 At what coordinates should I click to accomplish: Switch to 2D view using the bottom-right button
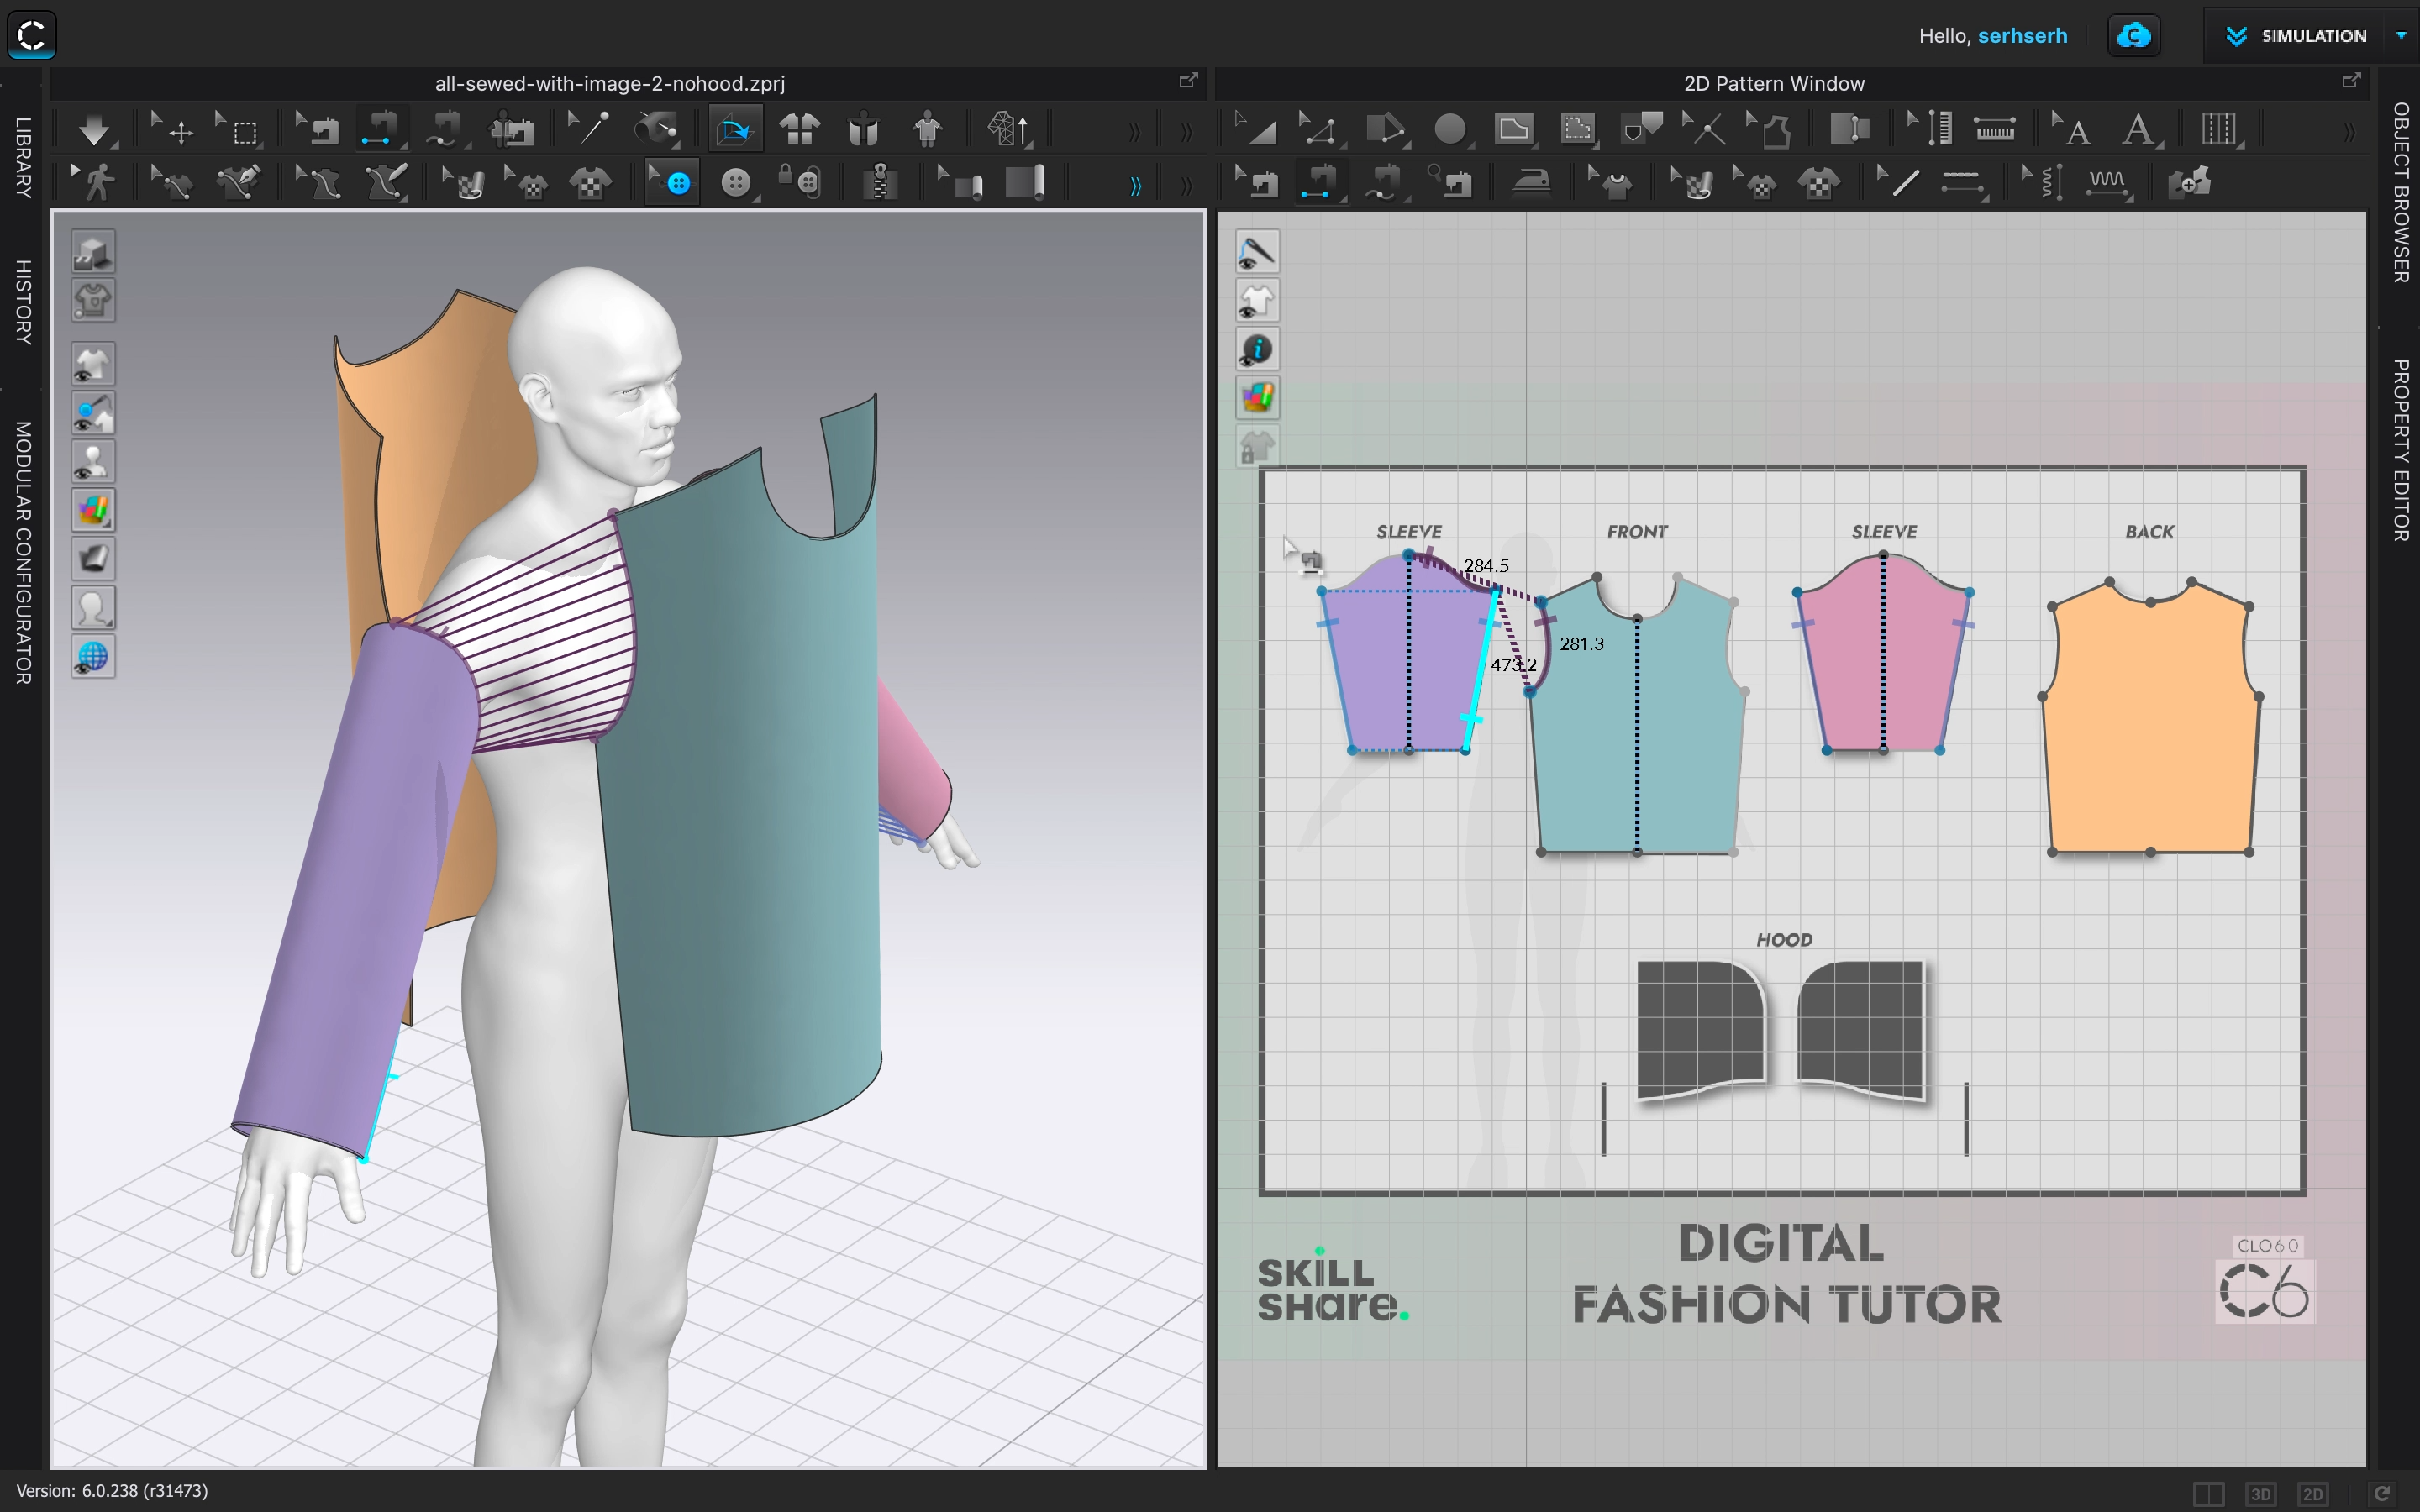tap(2314, 1493)
